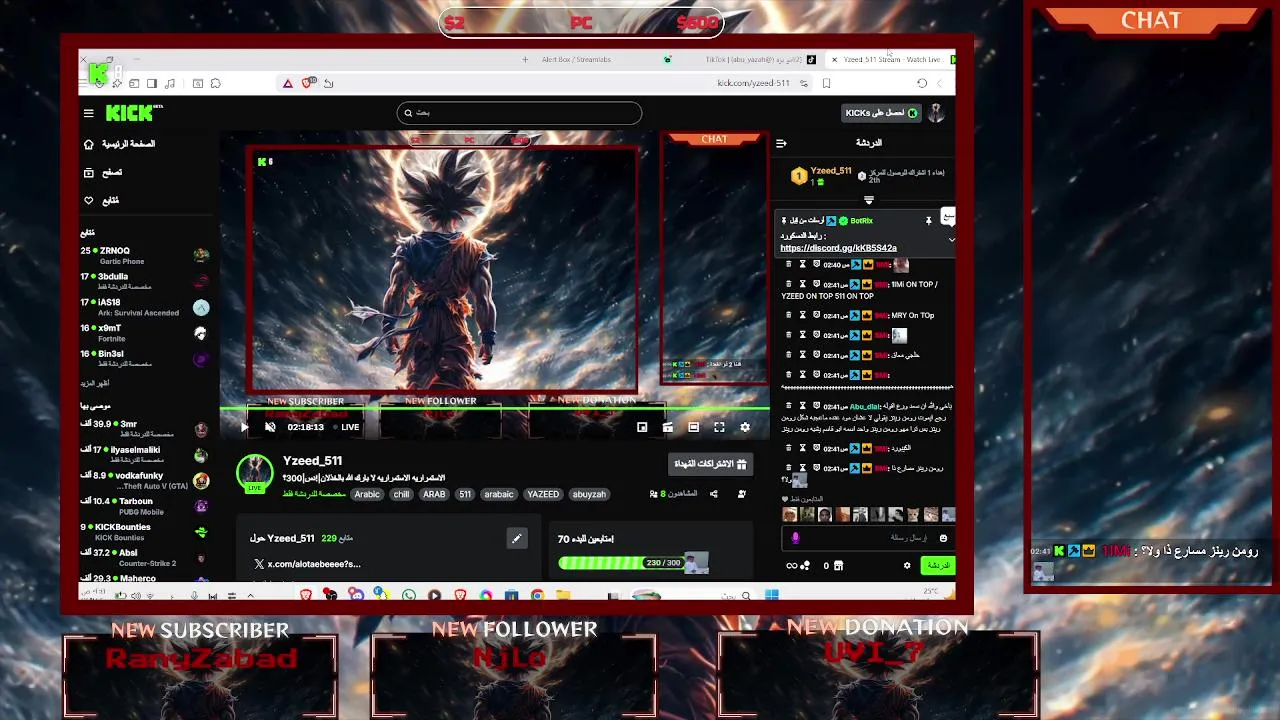Viewport: 1280px width, 720px height.
Task: Reload the page in browser
Action: (922, 84)
